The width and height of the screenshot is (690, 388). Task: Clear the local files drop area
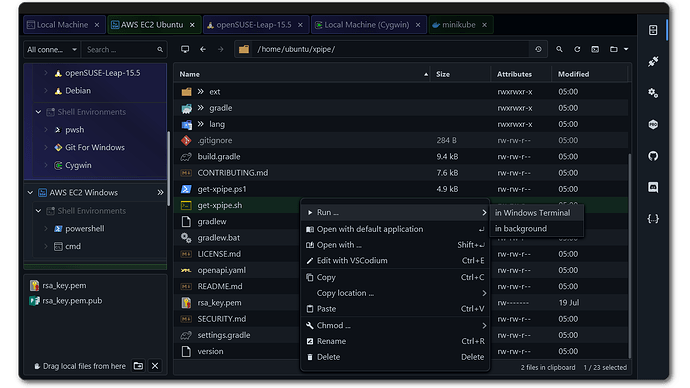155,366
